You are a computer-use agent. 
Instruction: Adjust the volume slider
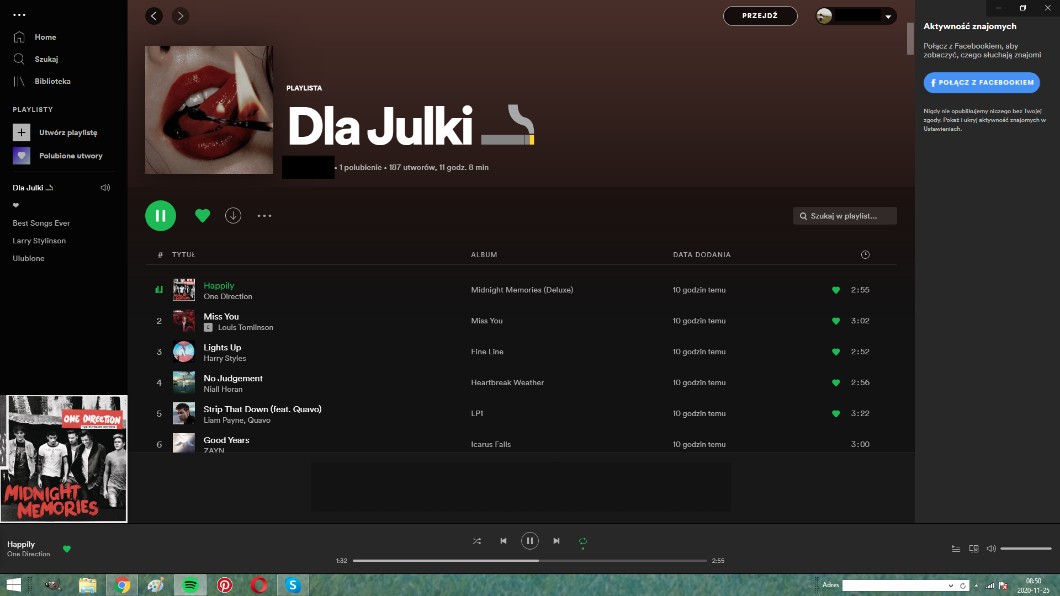point(1025,549)
